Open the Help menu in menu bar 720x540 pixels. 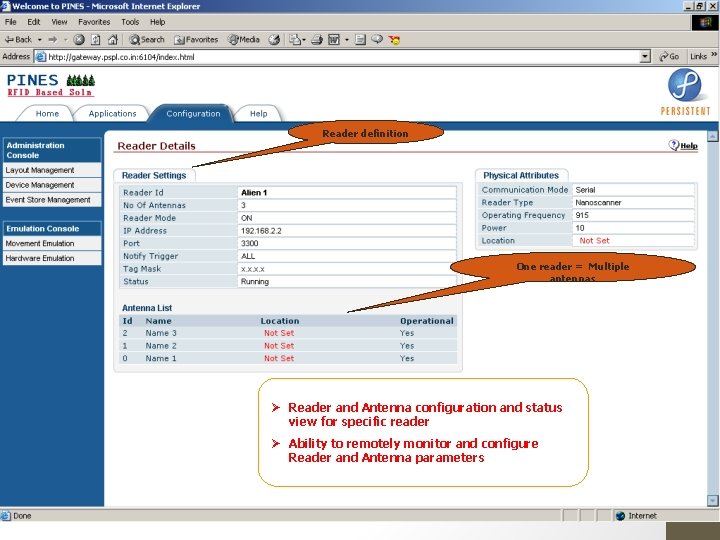(158, 22)
